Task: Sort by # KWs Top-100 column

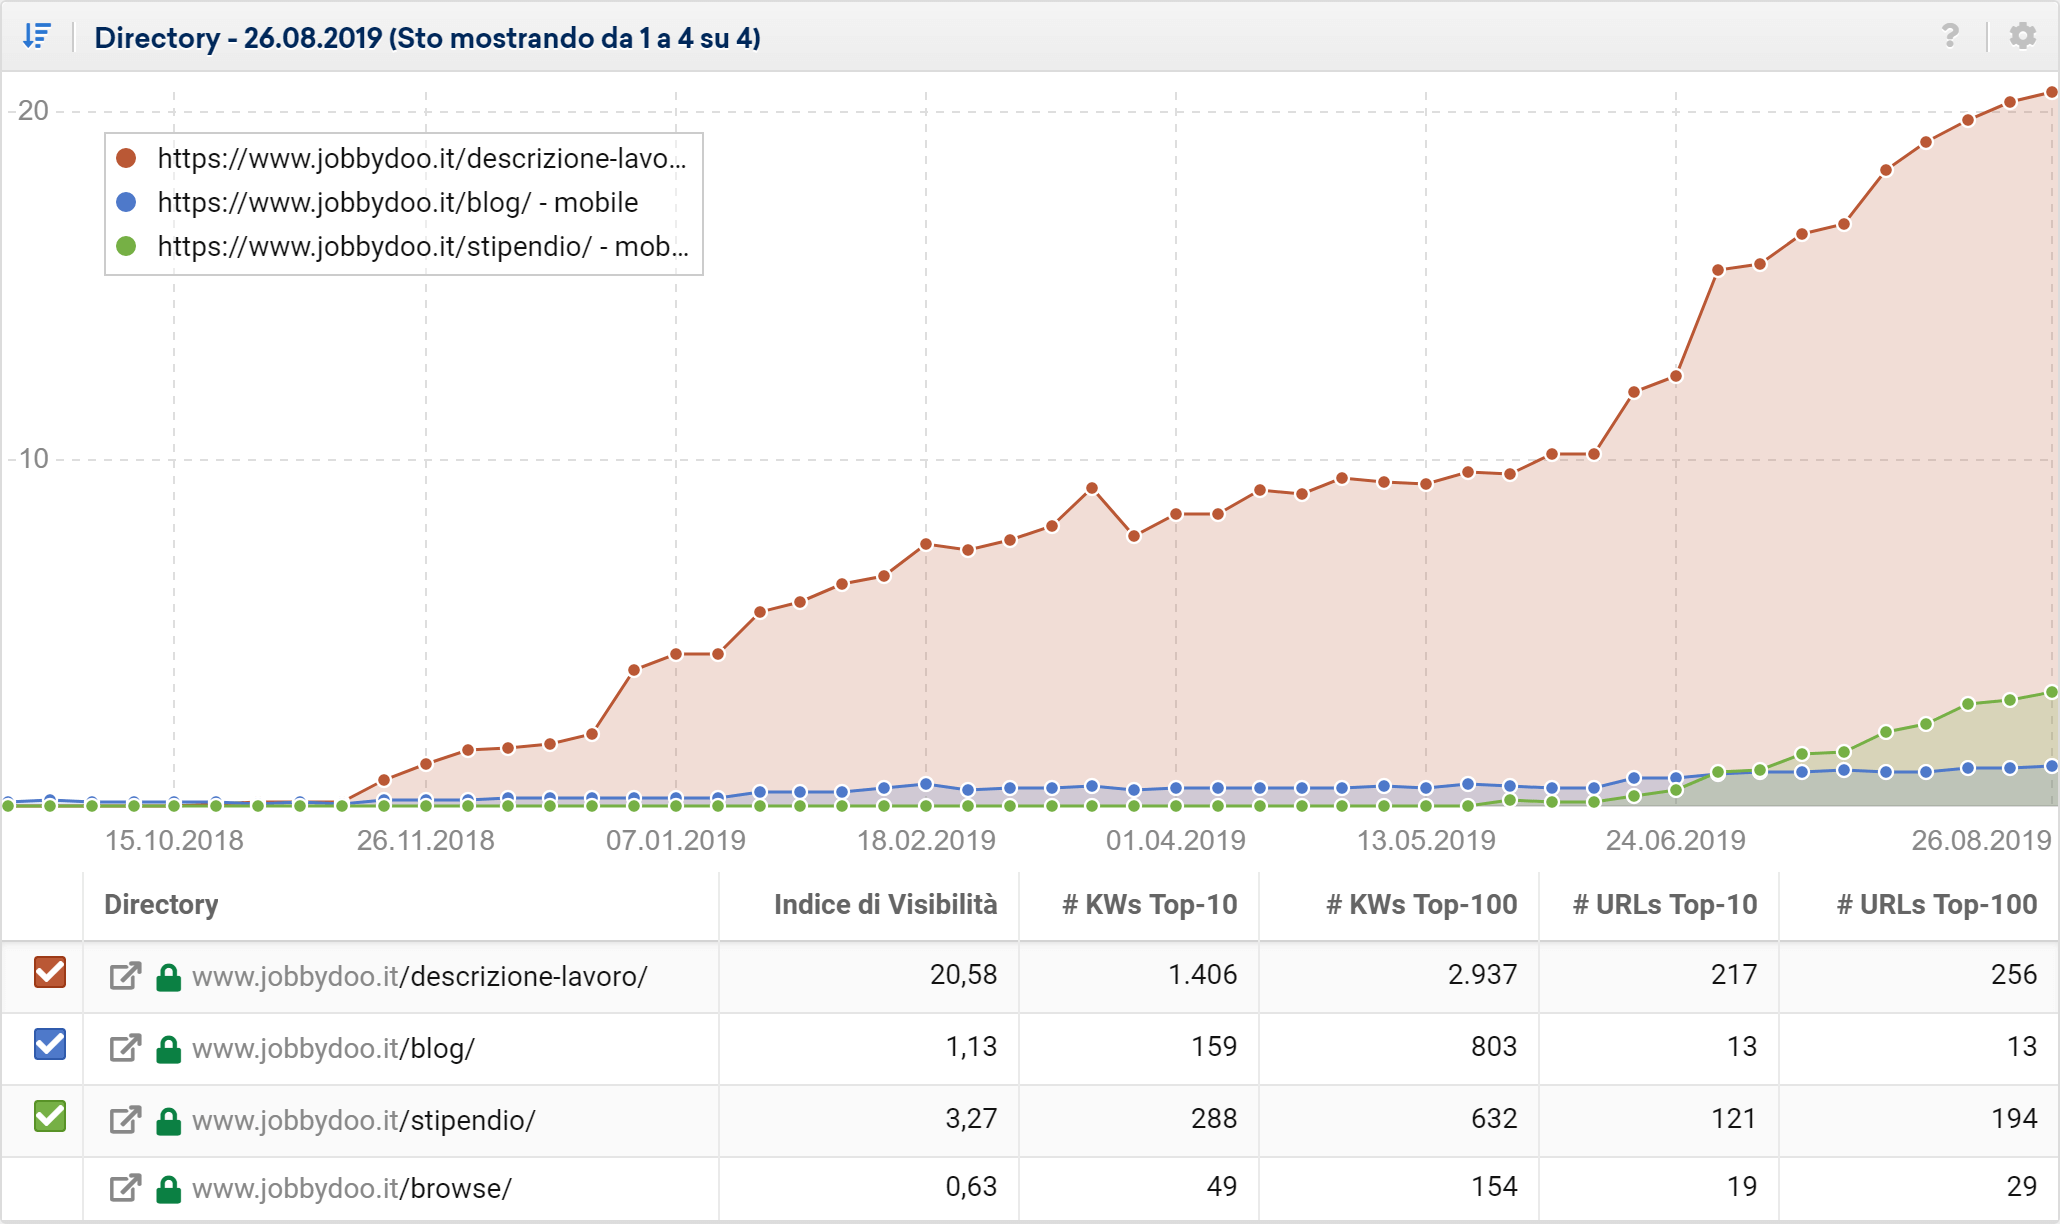Action: coord(1421,904)
